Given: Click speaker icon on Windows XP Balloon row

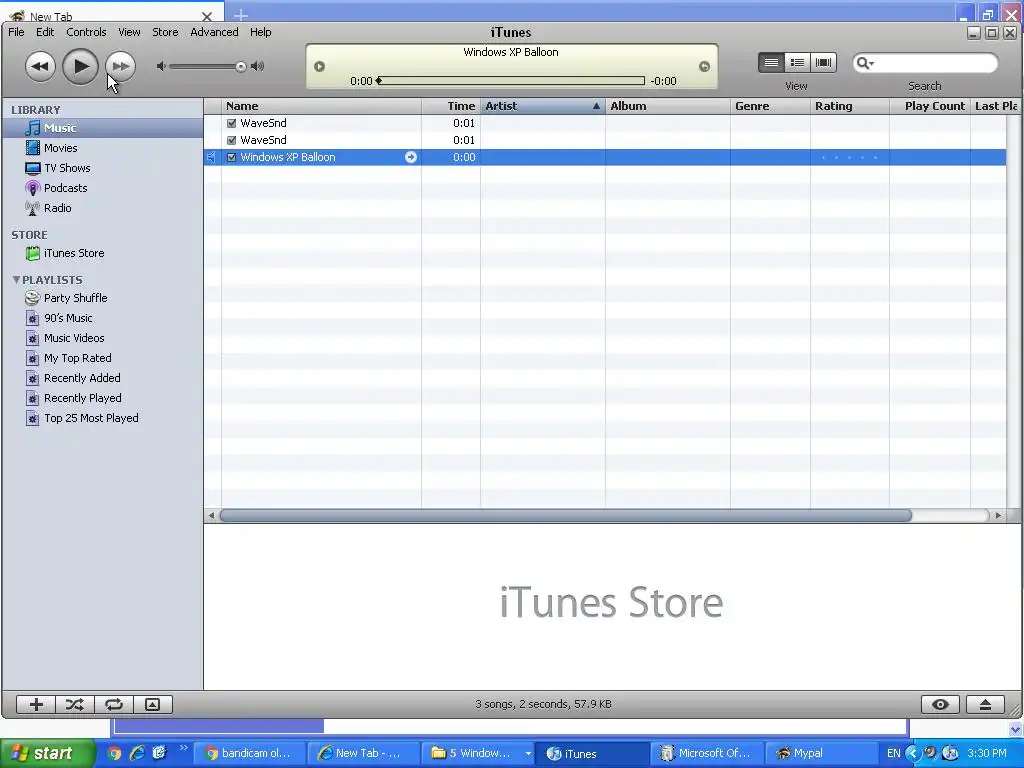Looking at the screenshot, I should point(212,157).
